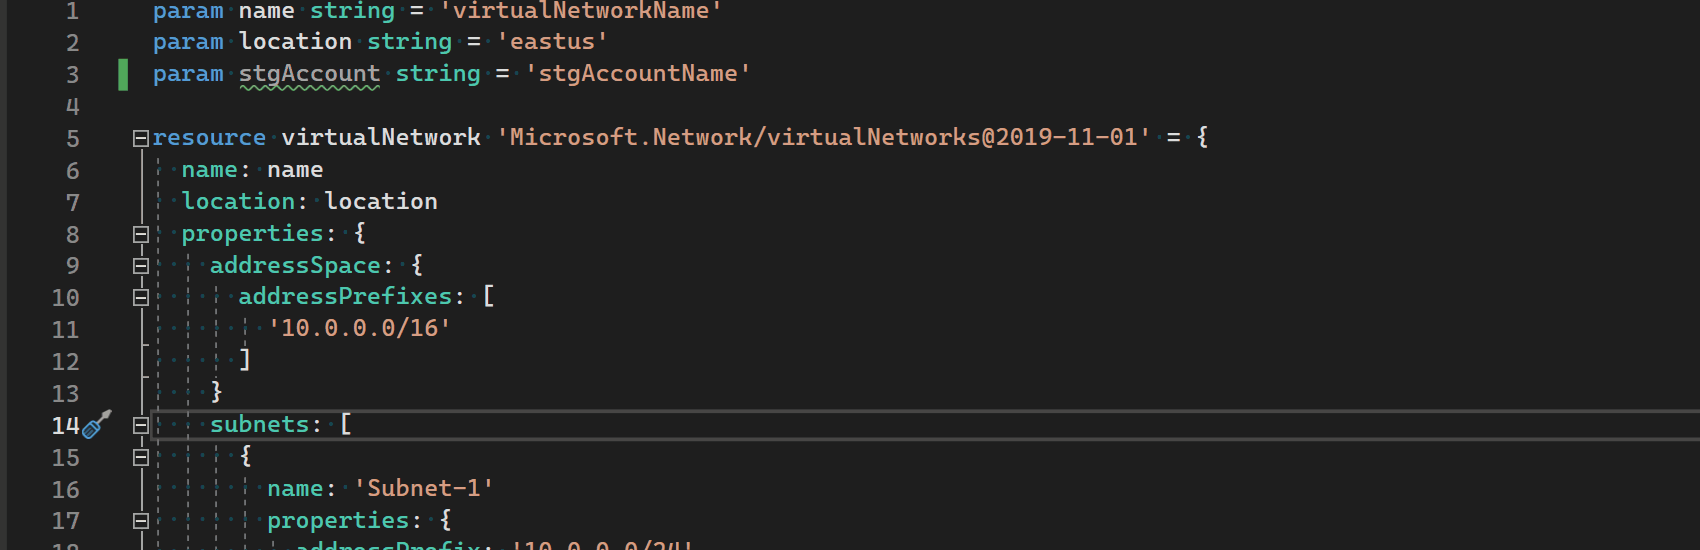Fold the addressSpace section

tap(141, 266)
